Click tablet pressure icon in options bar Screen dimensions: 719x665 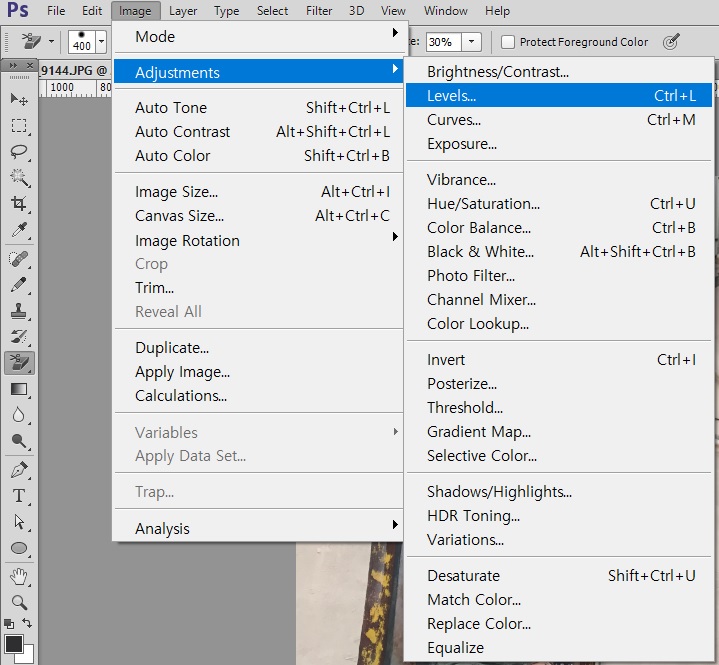coord(671,42)
